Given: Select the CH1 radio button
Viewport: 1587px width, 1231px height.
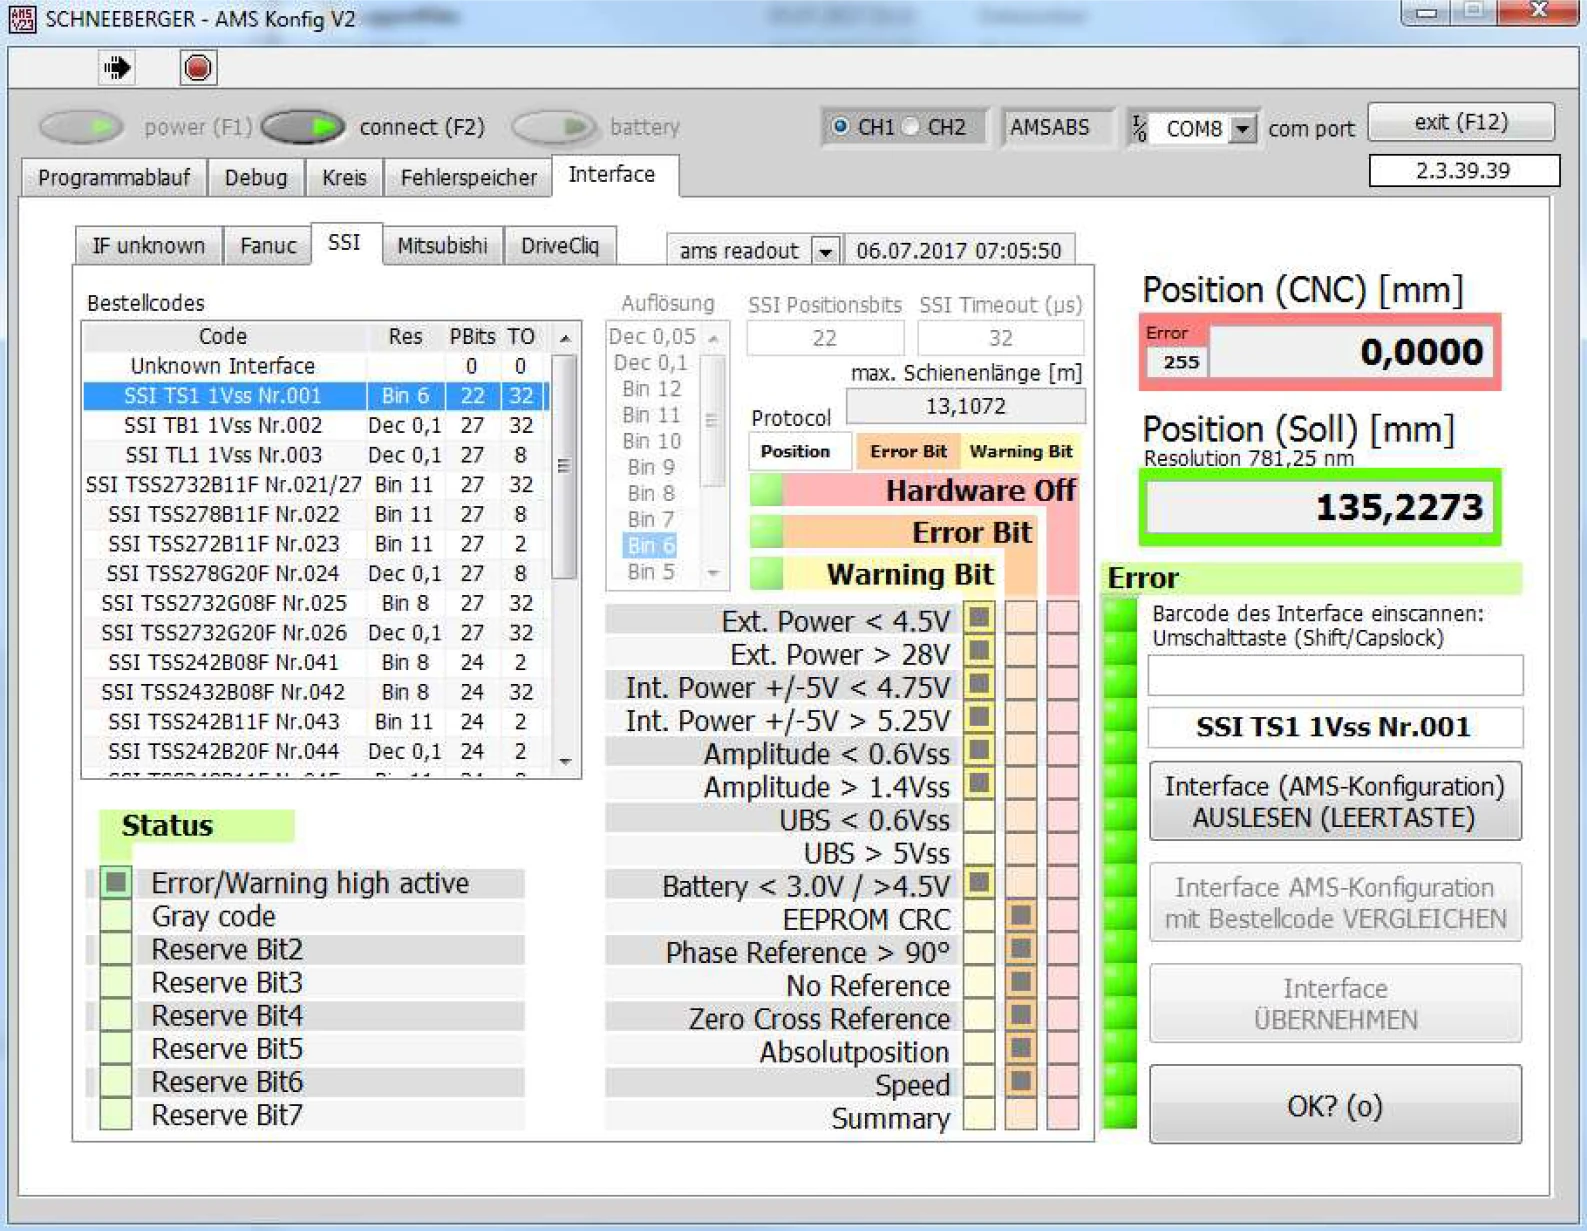Looking at the screenshot, I should point(840,127).
